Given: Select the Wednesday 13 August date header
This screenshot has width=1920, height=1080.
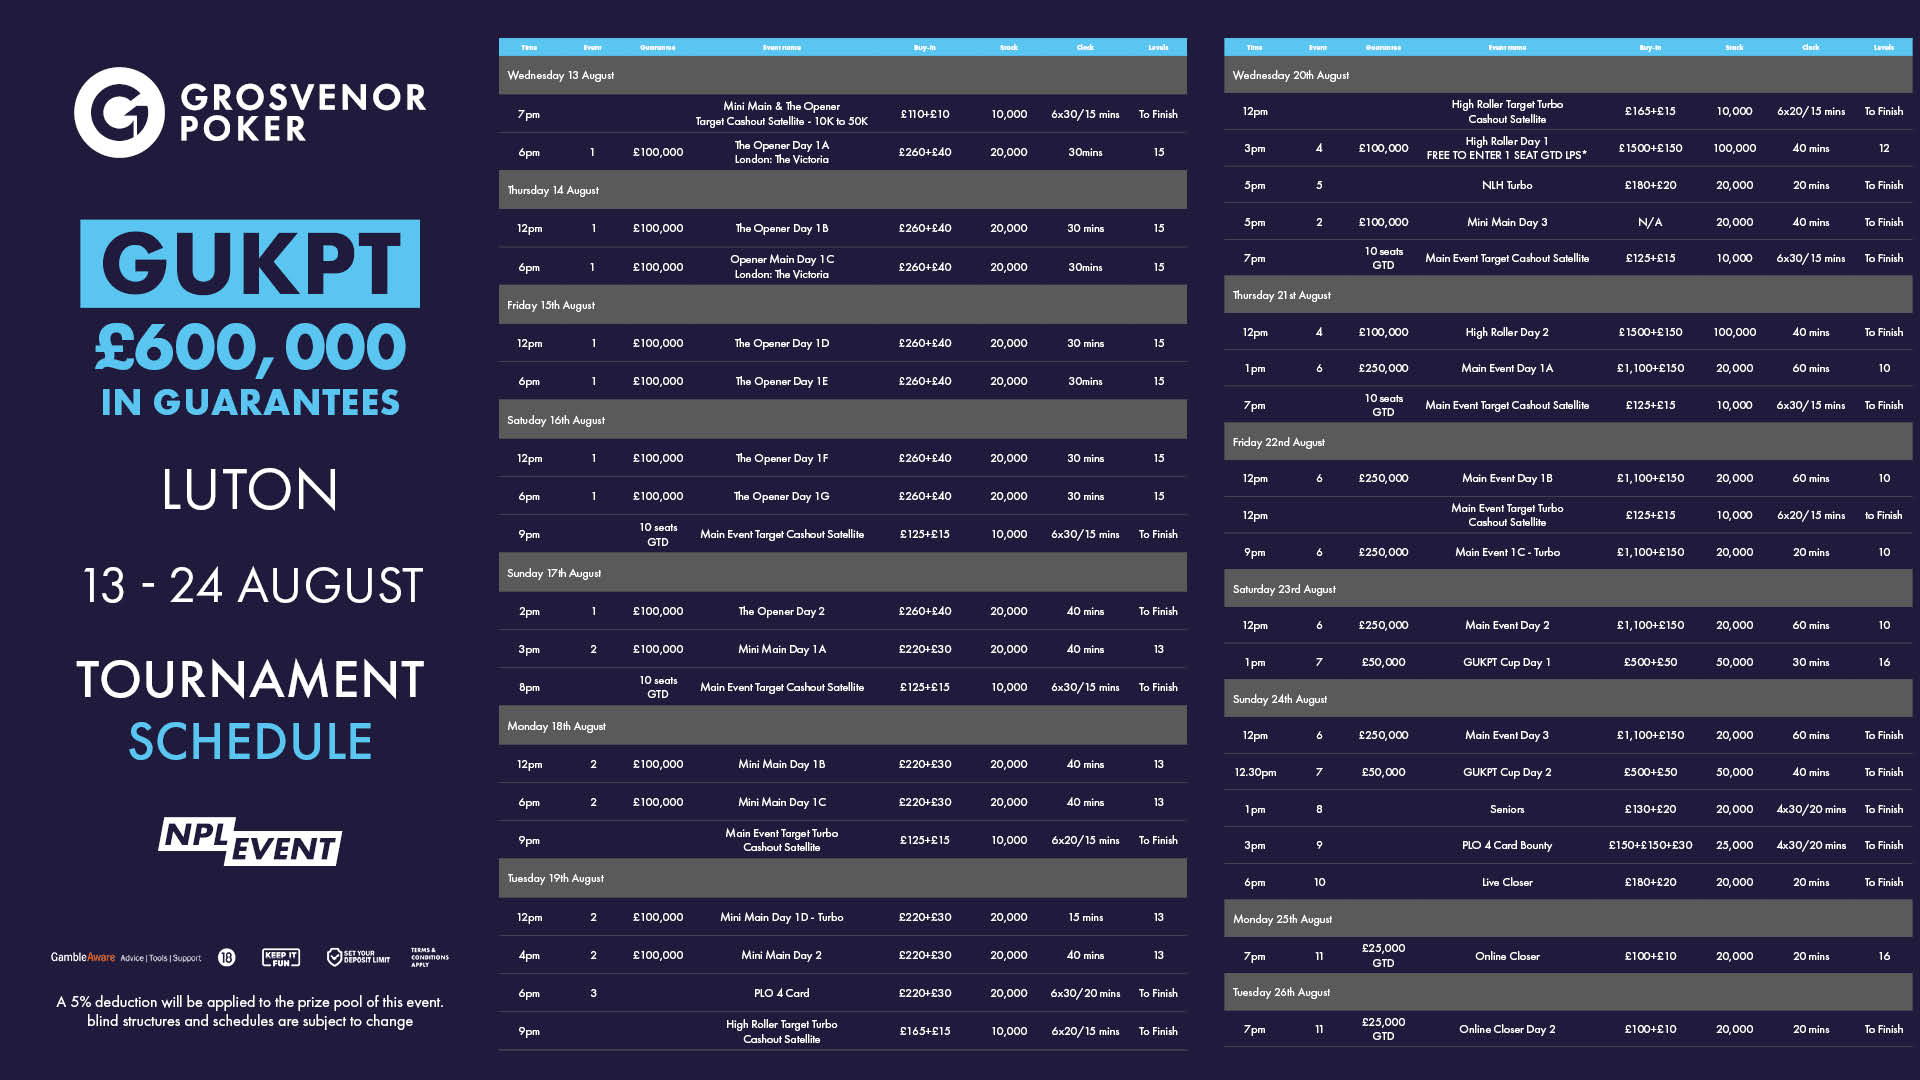Looking at the screenshot, I should pos(561,76).
